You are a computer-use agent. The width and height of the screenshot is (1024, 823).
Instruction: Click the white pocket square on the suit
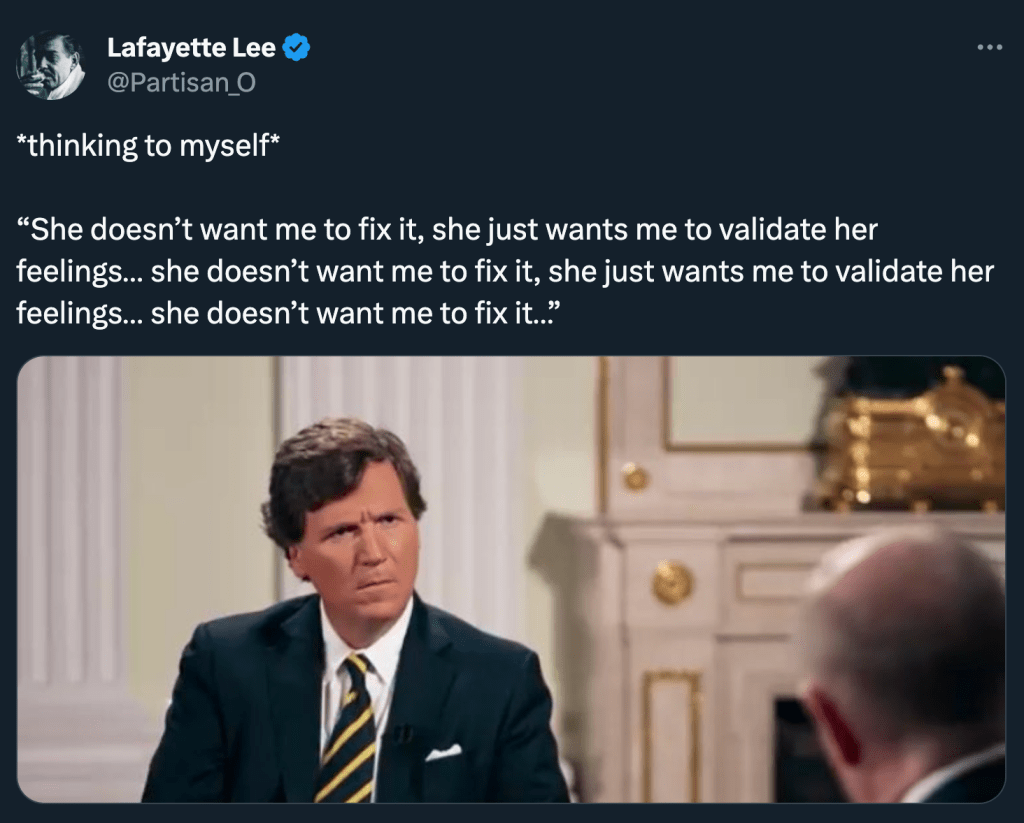[x=443, y=752]
